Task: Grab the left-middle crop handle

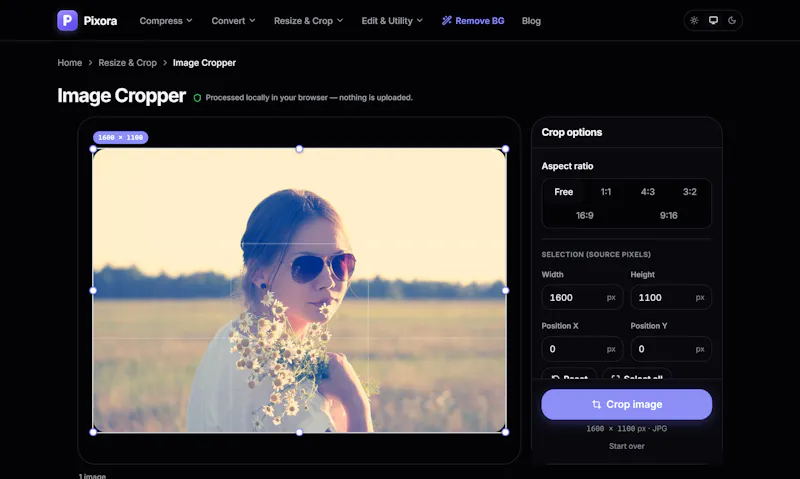Action: click(x=93, y=291)
